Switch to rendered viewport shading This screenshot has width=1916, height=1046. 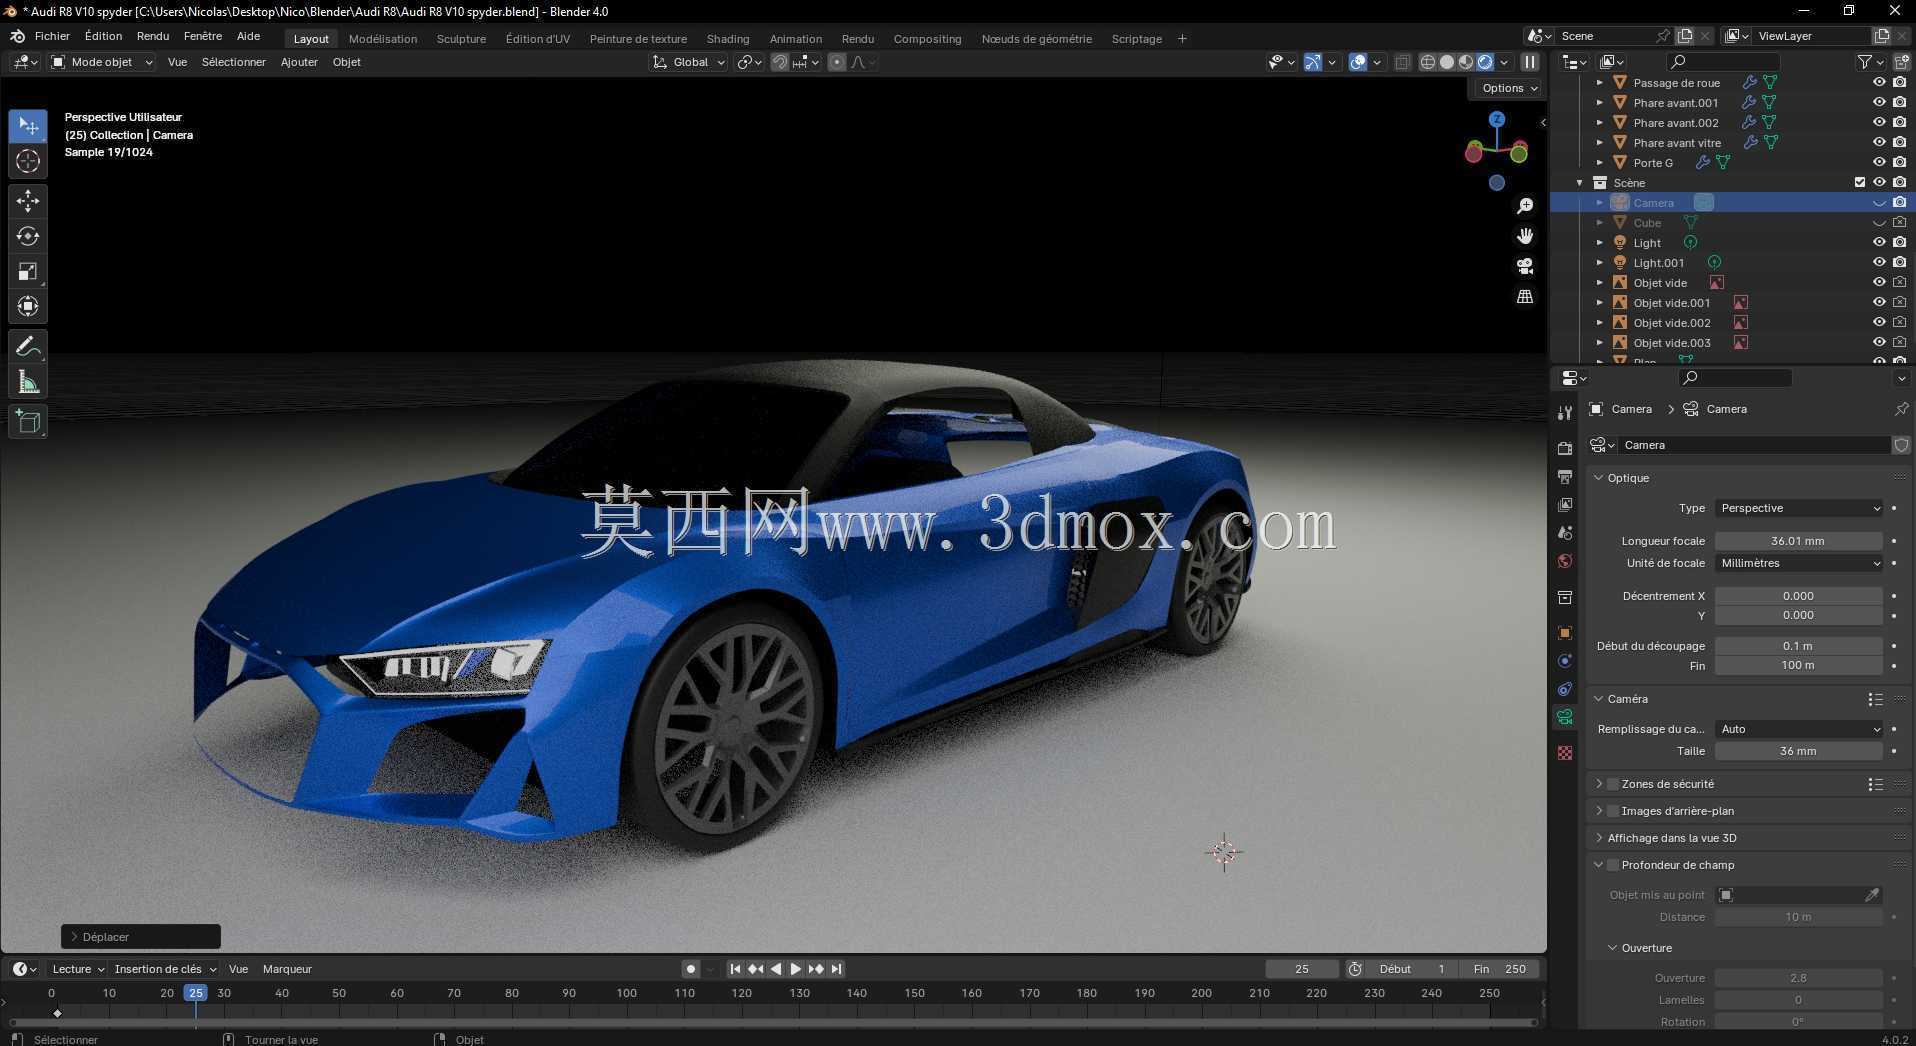tap(1485, 62)
